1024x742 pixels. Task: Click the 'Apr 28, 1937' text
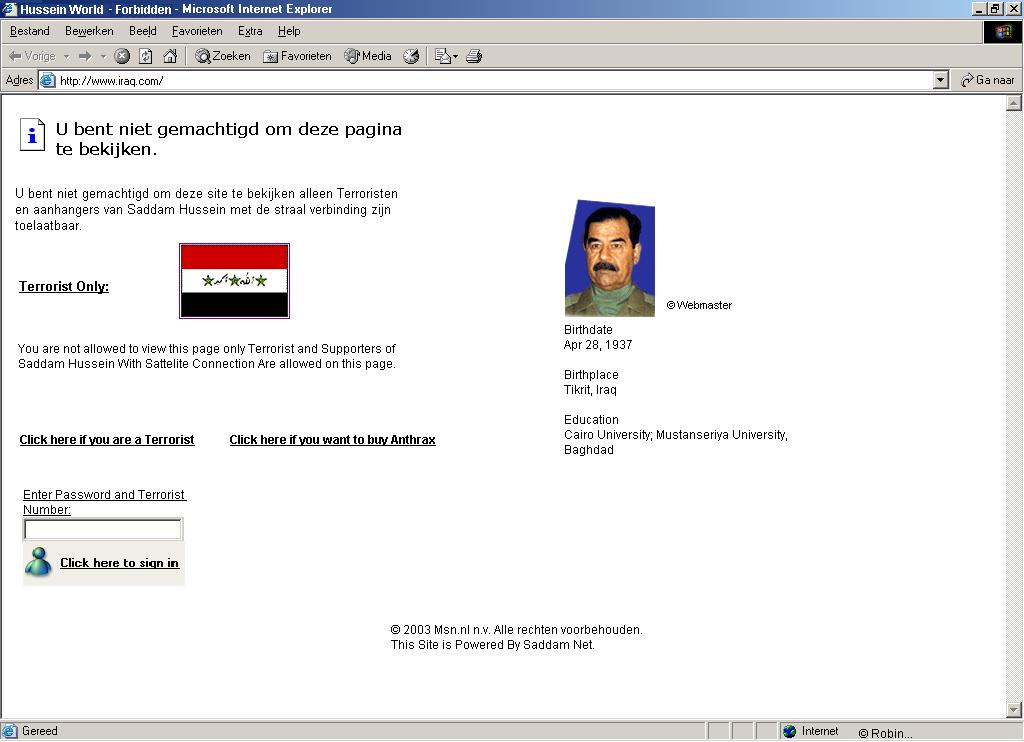(598, 345)
